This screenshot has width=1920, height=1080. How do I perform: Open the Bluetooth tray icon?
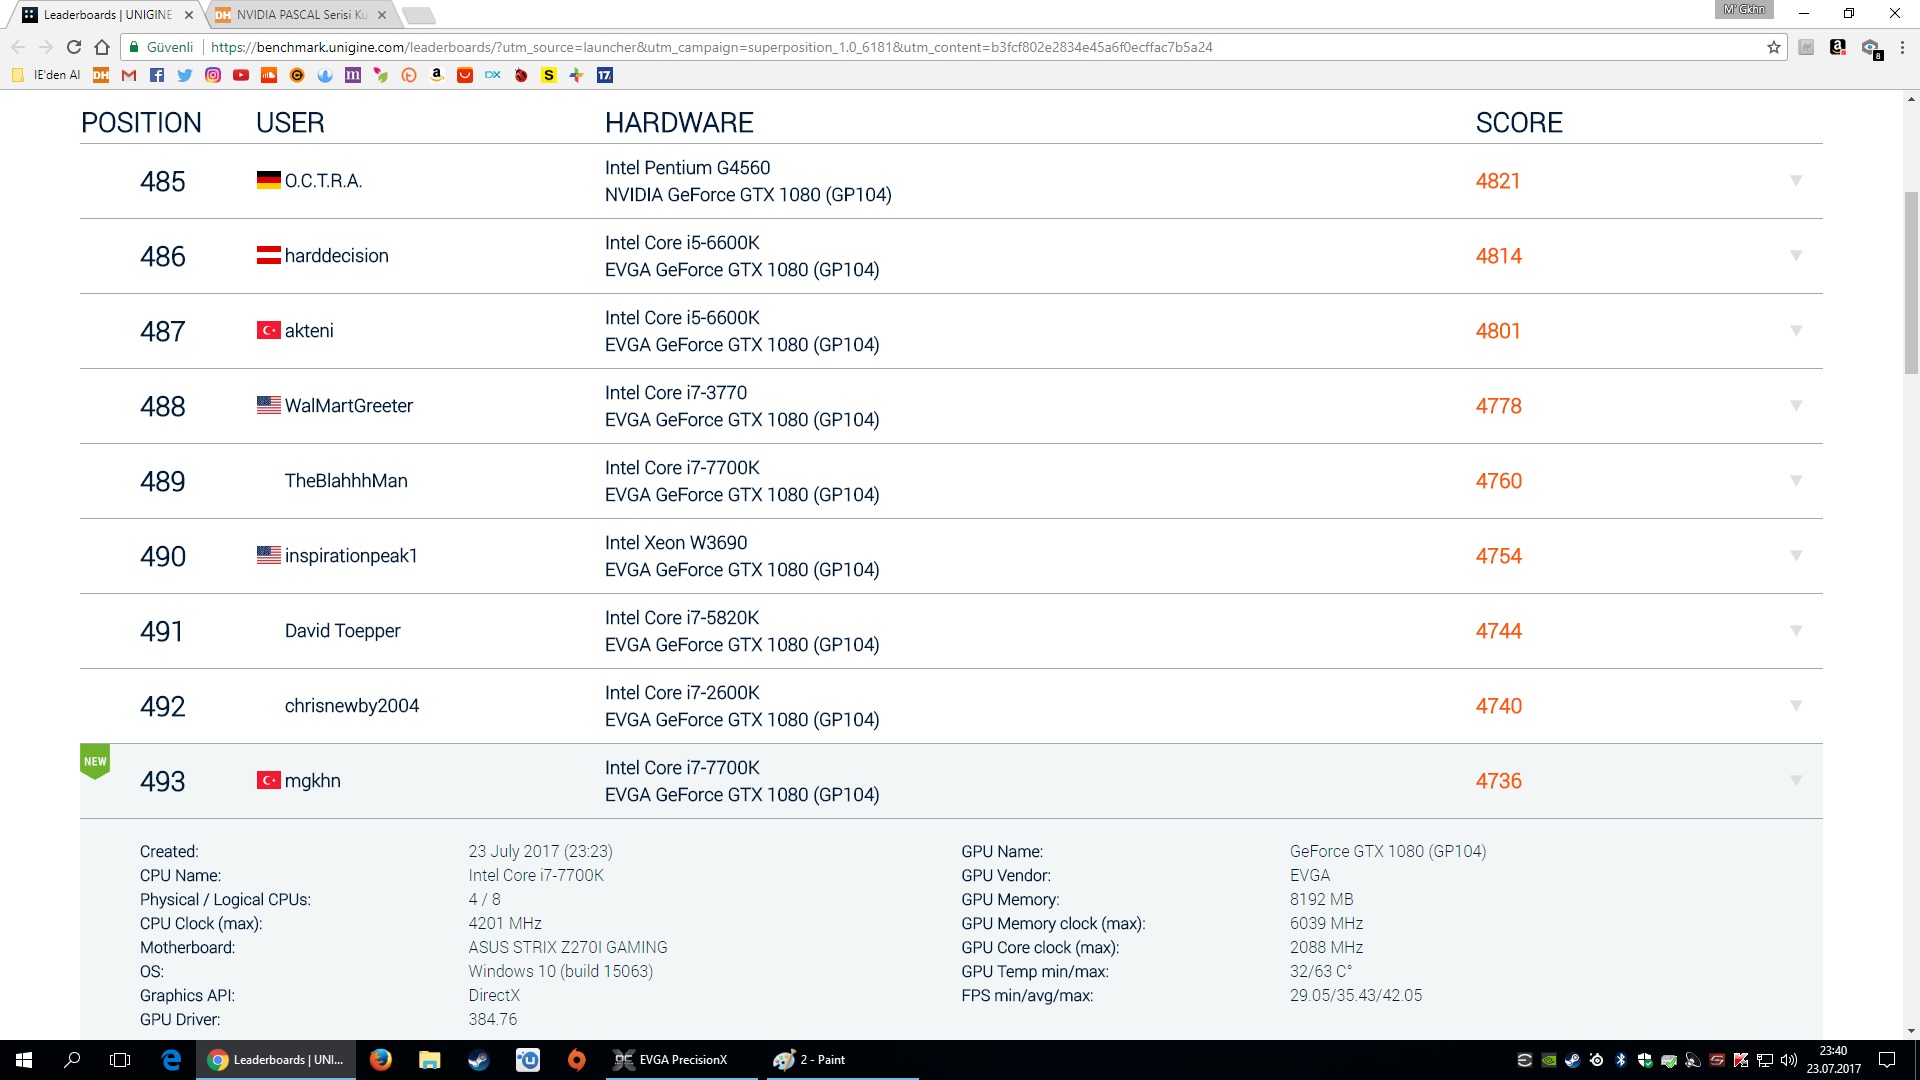(x=1621, y=1060)
